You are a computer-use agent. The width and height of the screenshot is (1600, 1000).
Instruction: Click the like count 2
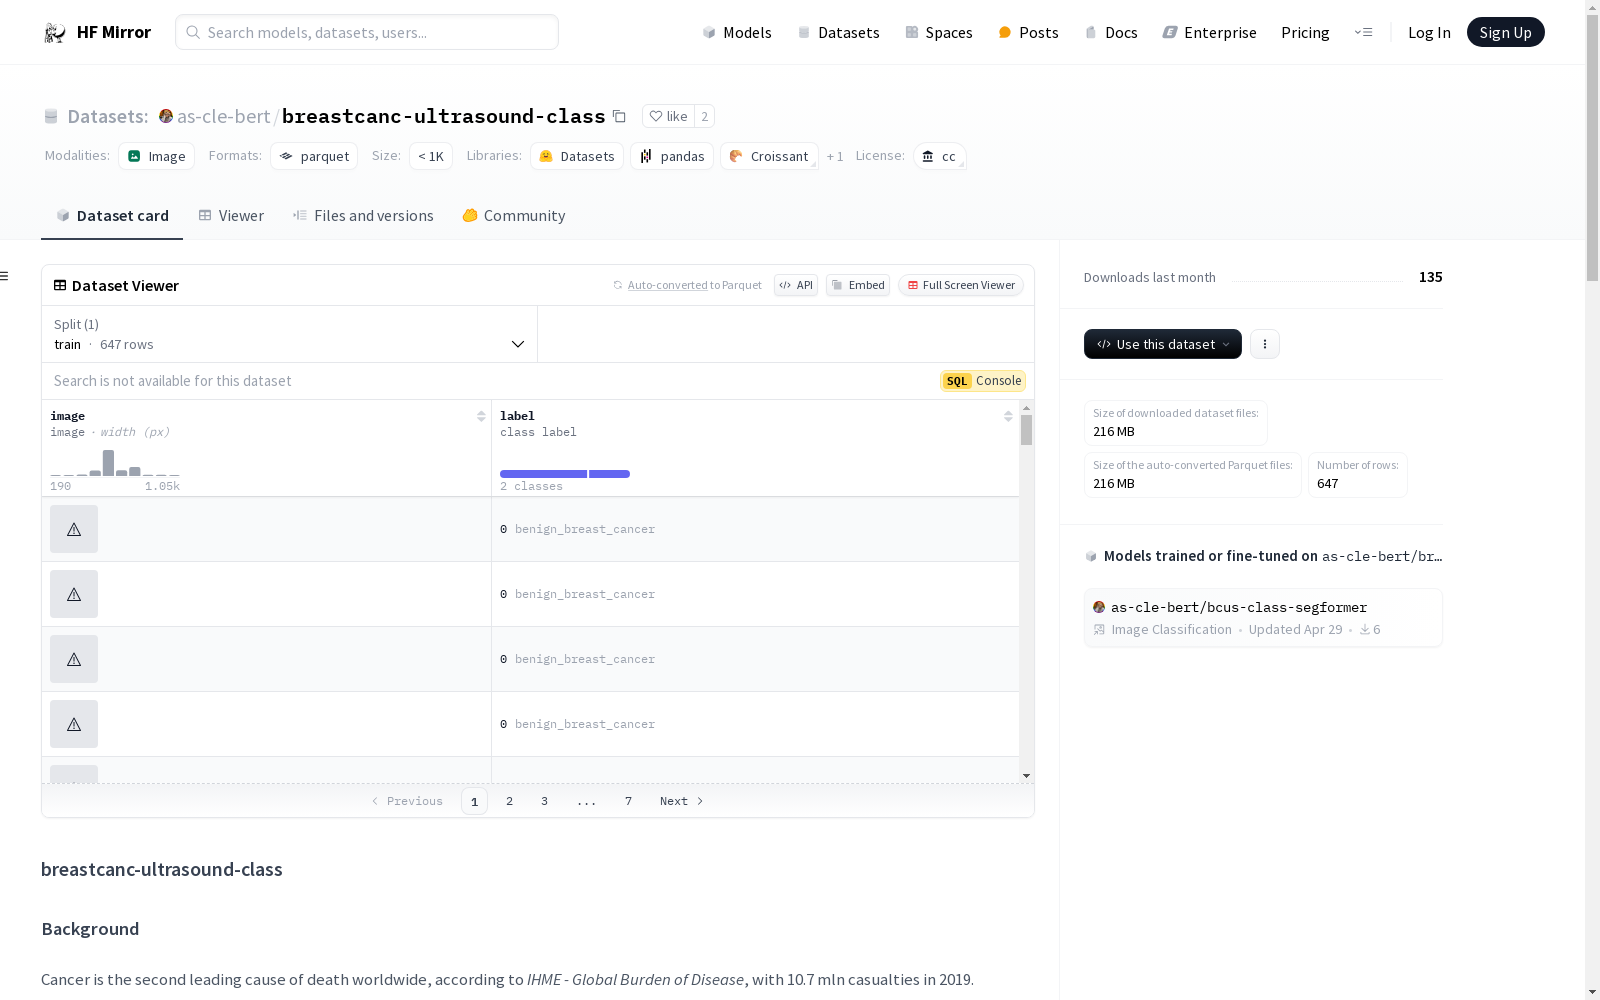pyautogui.click(x=705, y=116)
